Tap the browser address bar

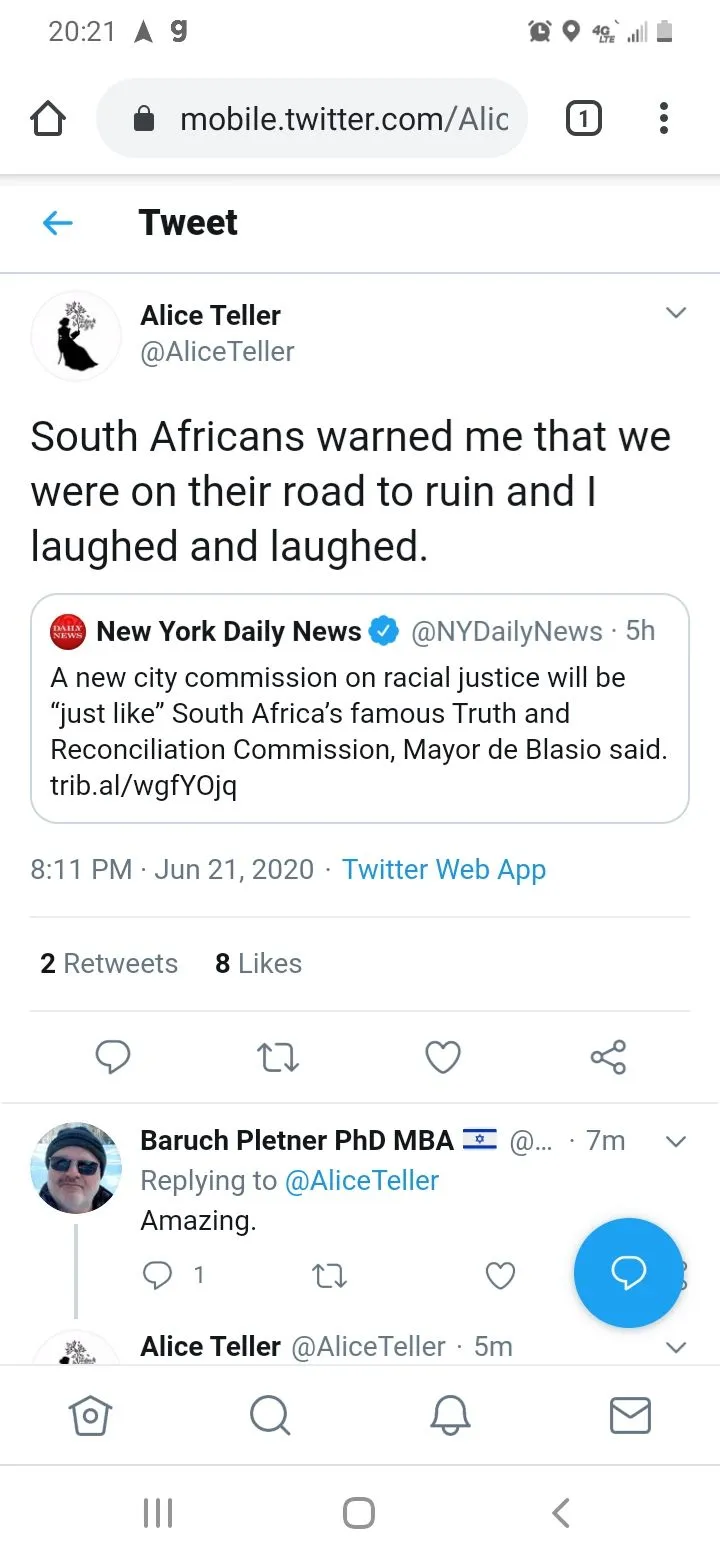[x=330, y=117]
